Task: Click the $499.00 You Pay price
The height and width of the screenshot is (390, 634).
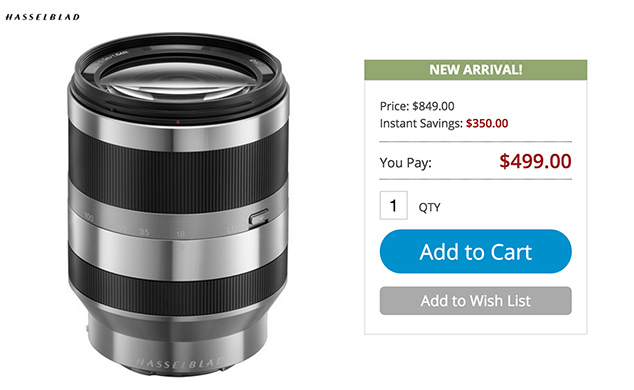Action: click(x=535, y=161)
